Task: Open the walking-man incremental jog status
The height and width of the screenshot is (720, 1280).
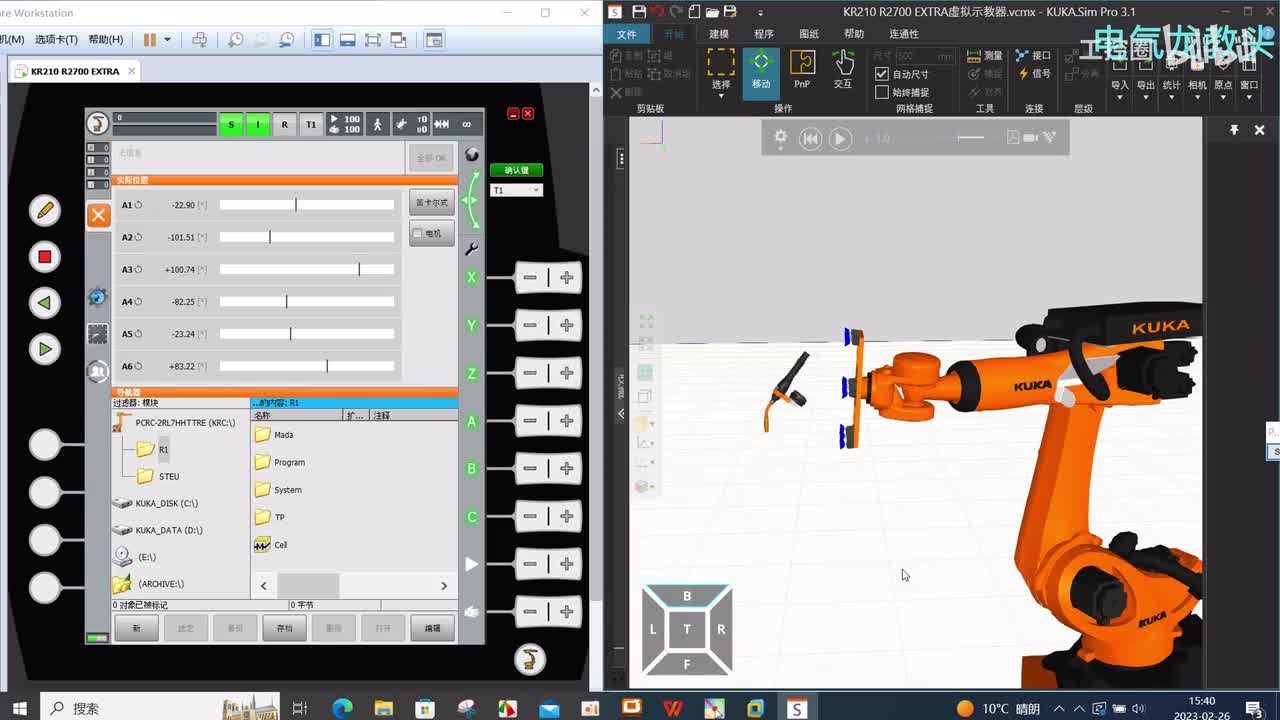Action: 377,125
